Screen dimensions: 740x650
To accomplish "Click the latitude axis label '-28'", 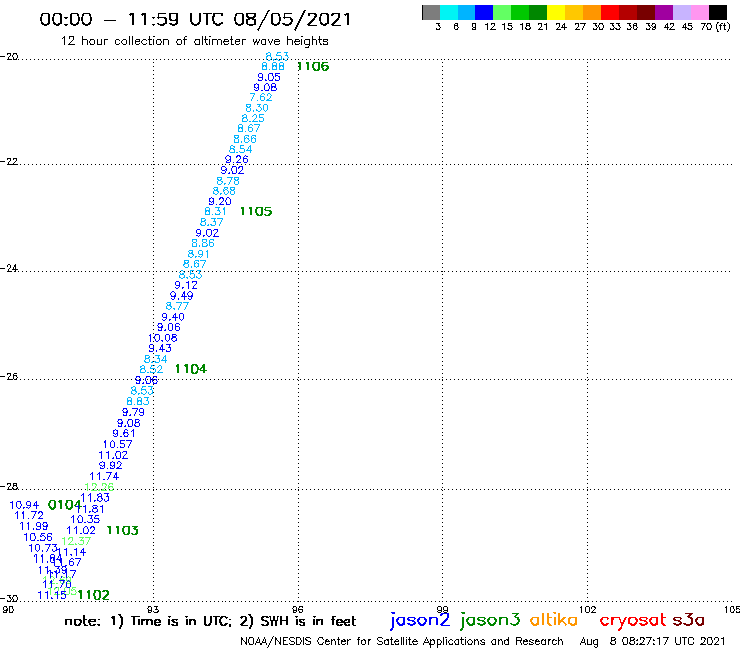I will (9, 486).
